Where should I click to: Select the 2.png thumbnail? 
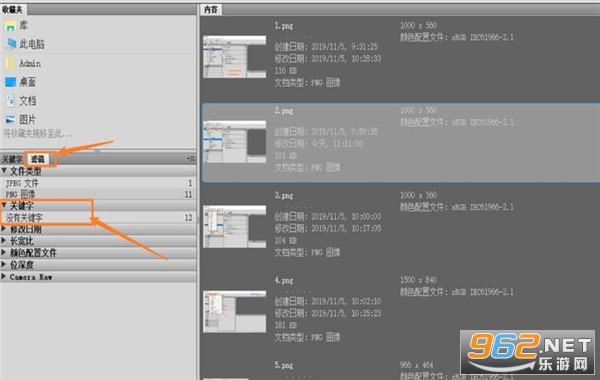[235, 142]
